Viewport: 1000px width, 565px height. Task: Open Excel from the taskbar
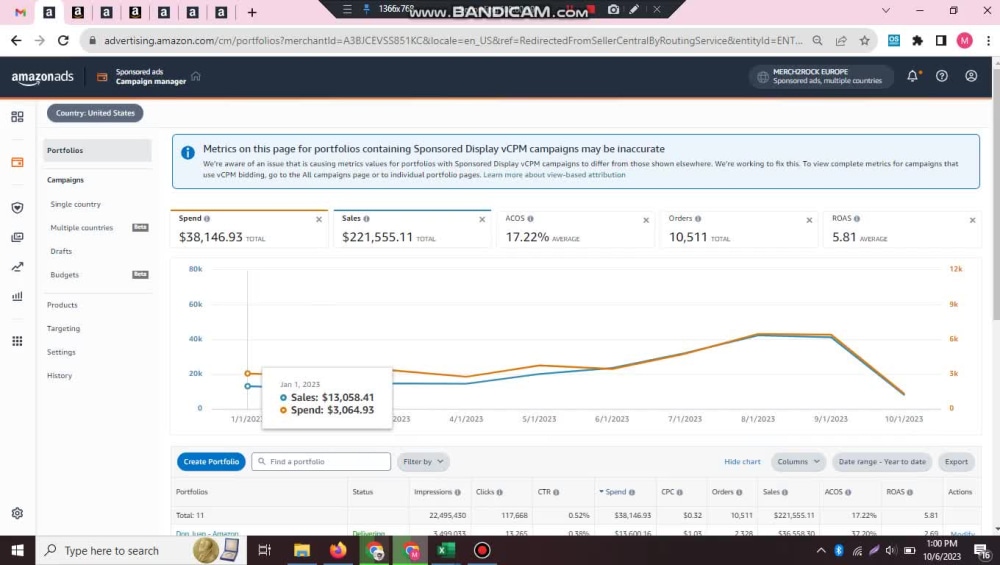click(x=446, y=550)
